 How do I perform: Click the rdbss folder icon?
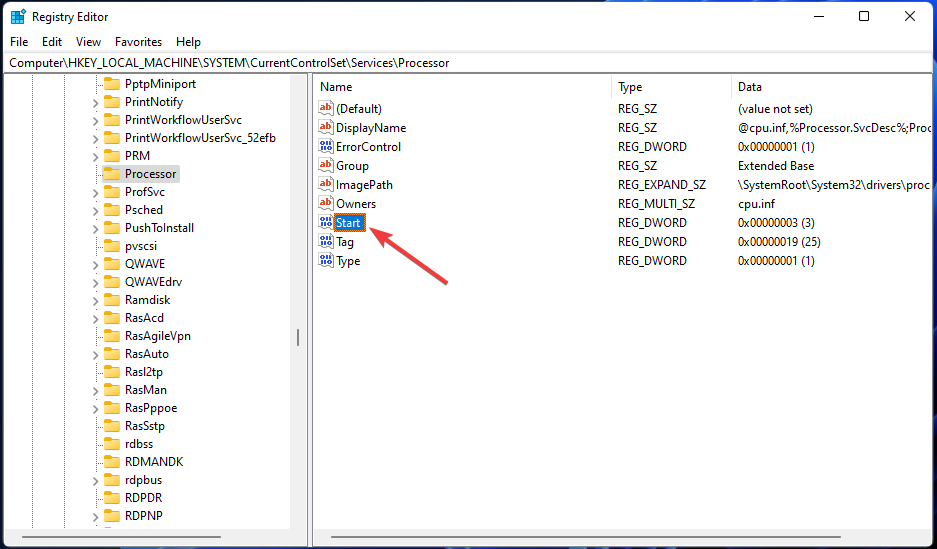112,444
